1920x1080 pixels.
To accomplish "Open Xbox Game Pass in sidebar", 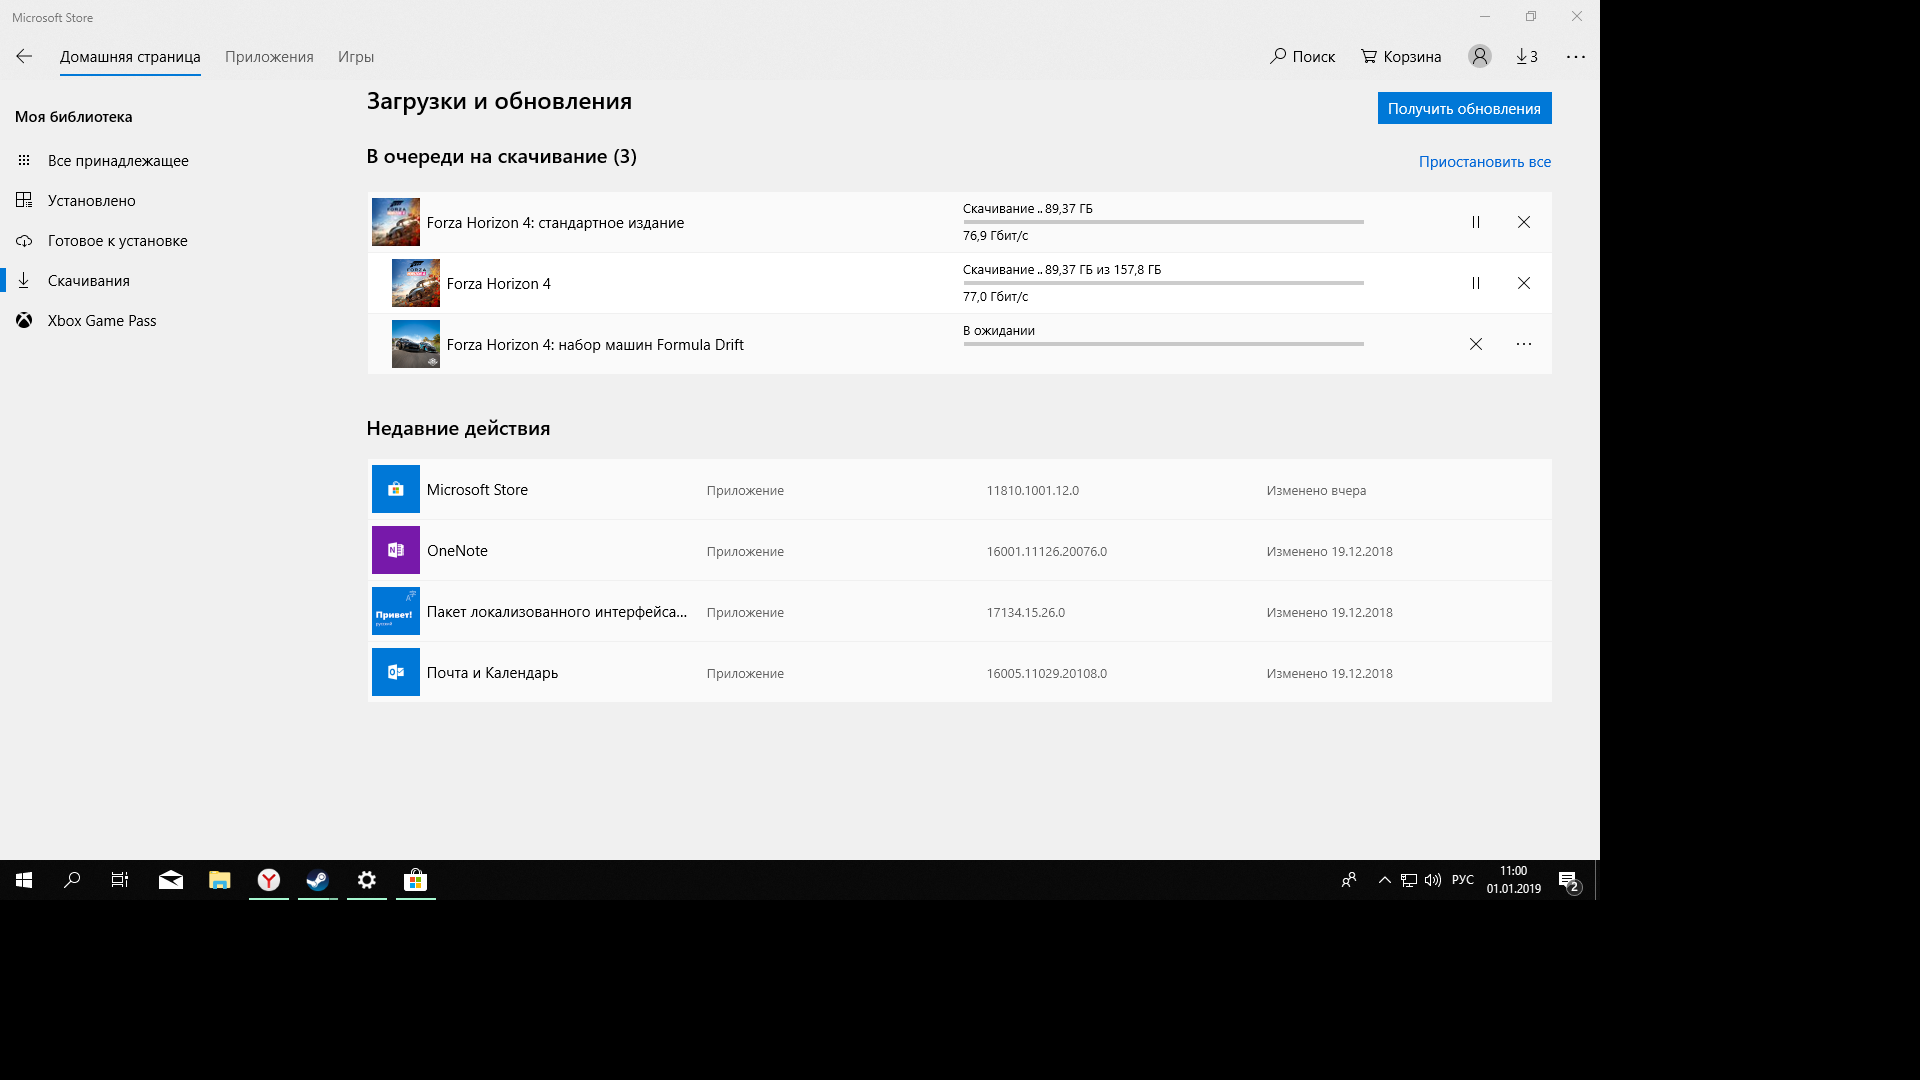I will [x=102, y=321].
